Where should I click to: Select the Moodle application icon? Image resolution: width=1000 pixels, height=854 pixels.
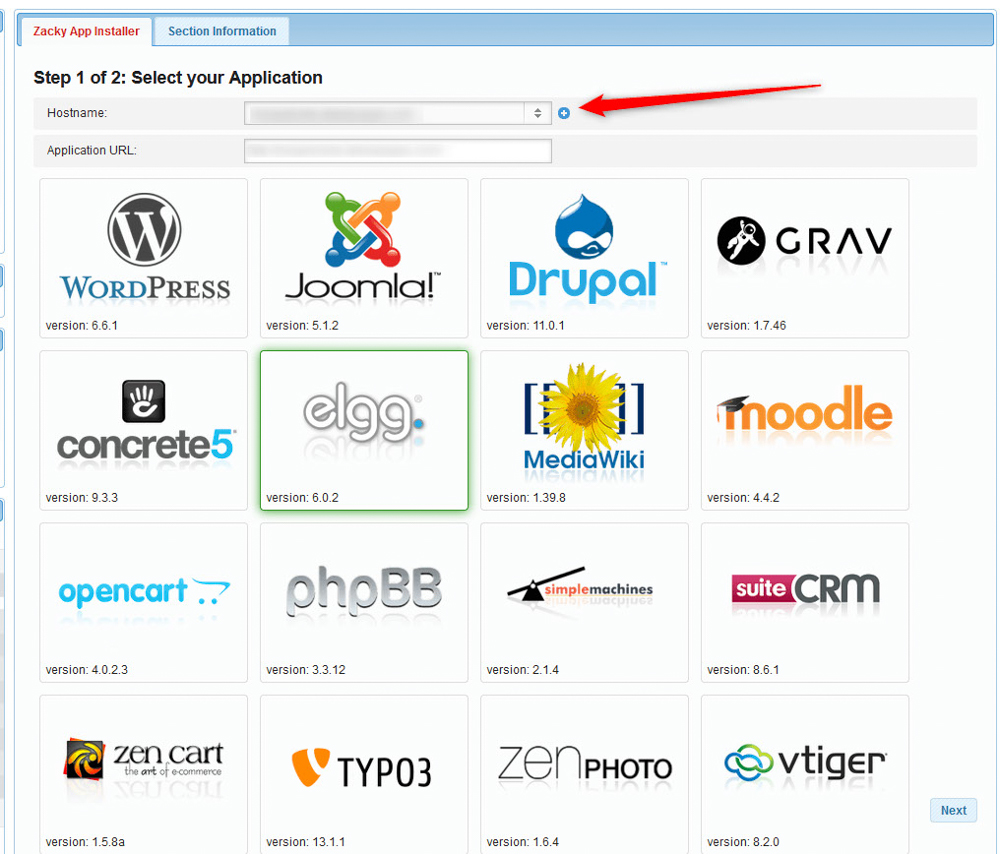(804, 429)
